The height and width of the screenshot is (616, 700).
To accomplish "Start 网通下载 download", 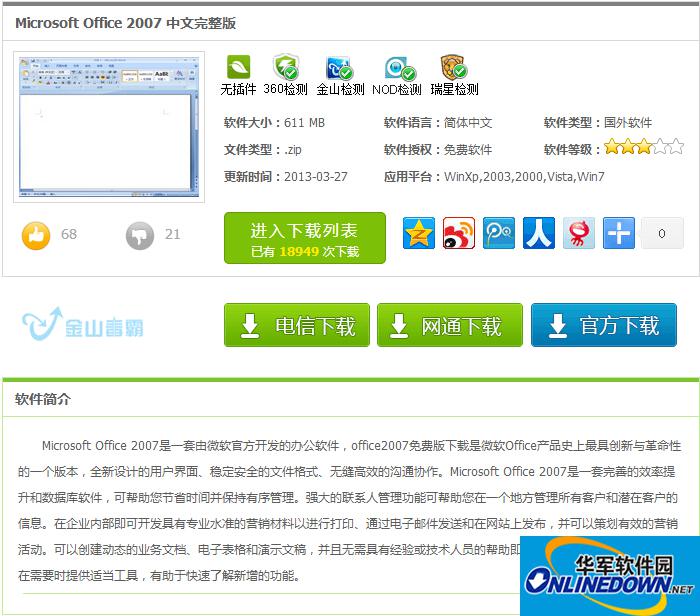I will pos(450,325).
